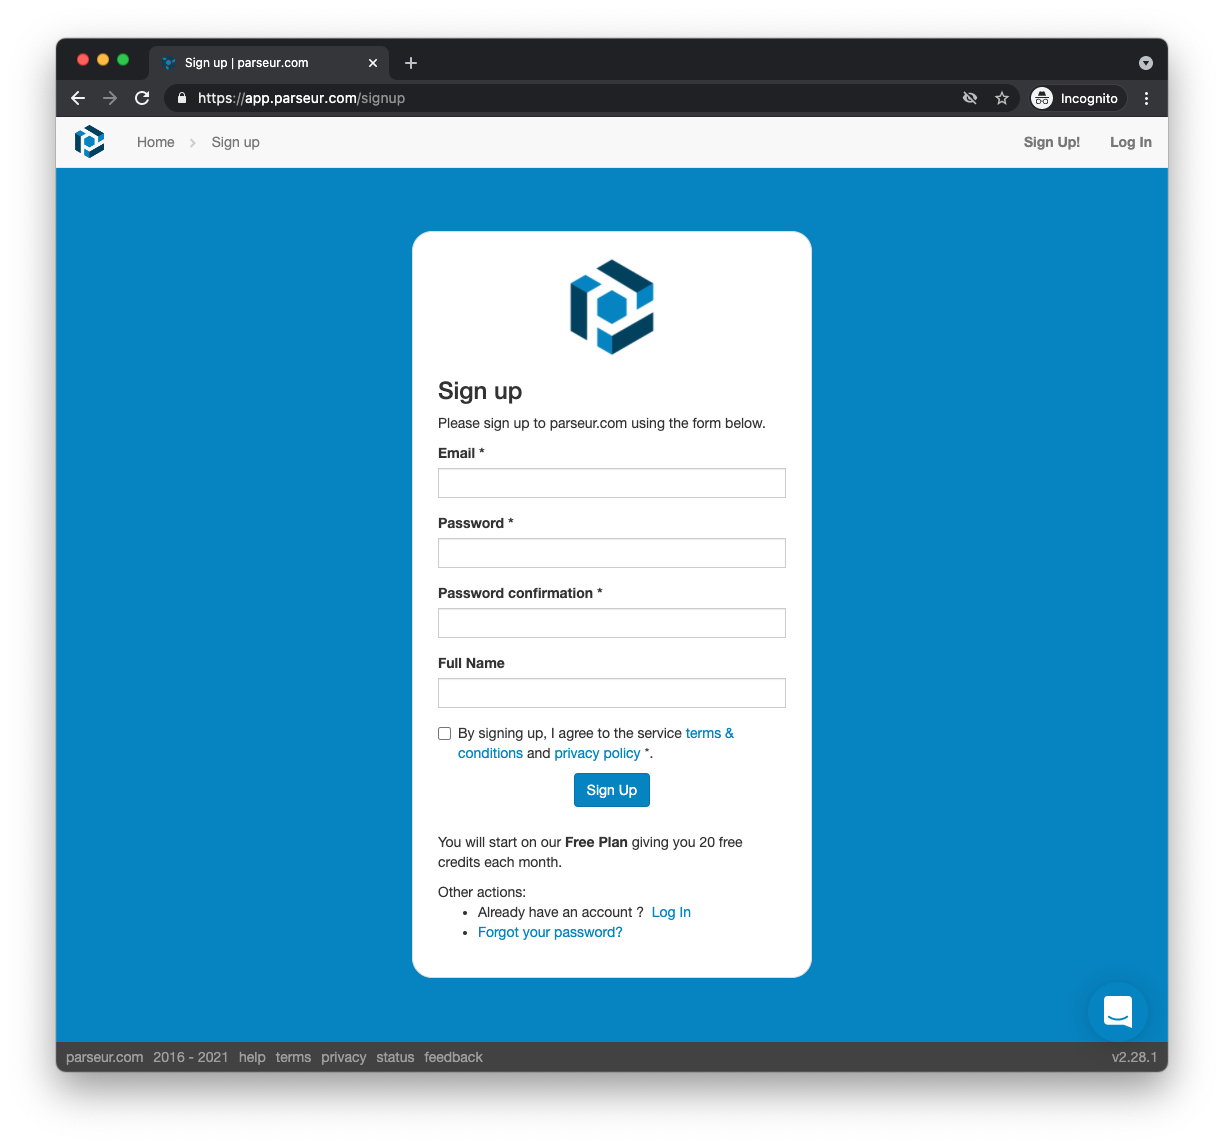This screenshot has width=1224, height=1146.
Task: Open the chat support widget
Action: (1118, 1011)
